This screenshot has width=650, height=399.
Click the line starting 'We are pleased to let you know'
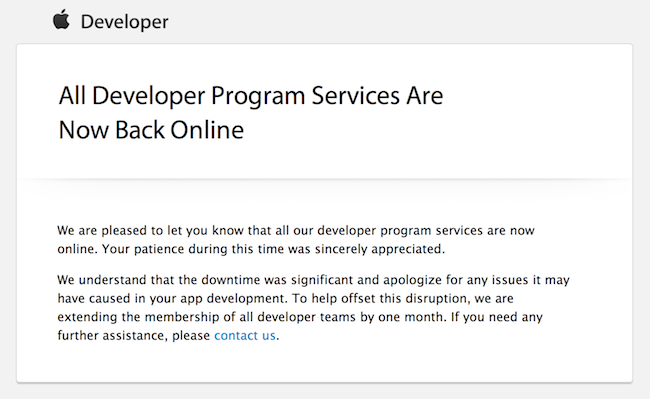(296, 230)
